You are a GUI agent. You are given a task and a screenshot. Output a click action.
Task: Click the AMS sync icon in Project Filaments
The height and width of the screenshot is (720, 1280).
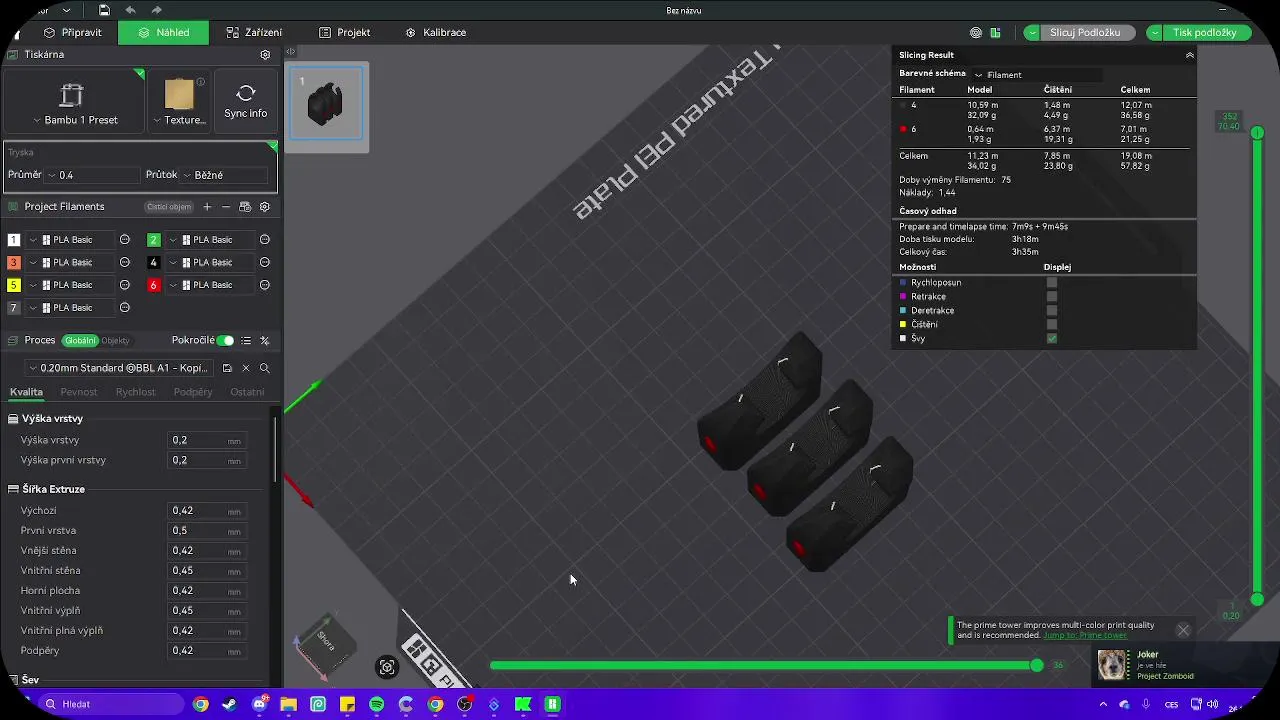pos(245,207)
